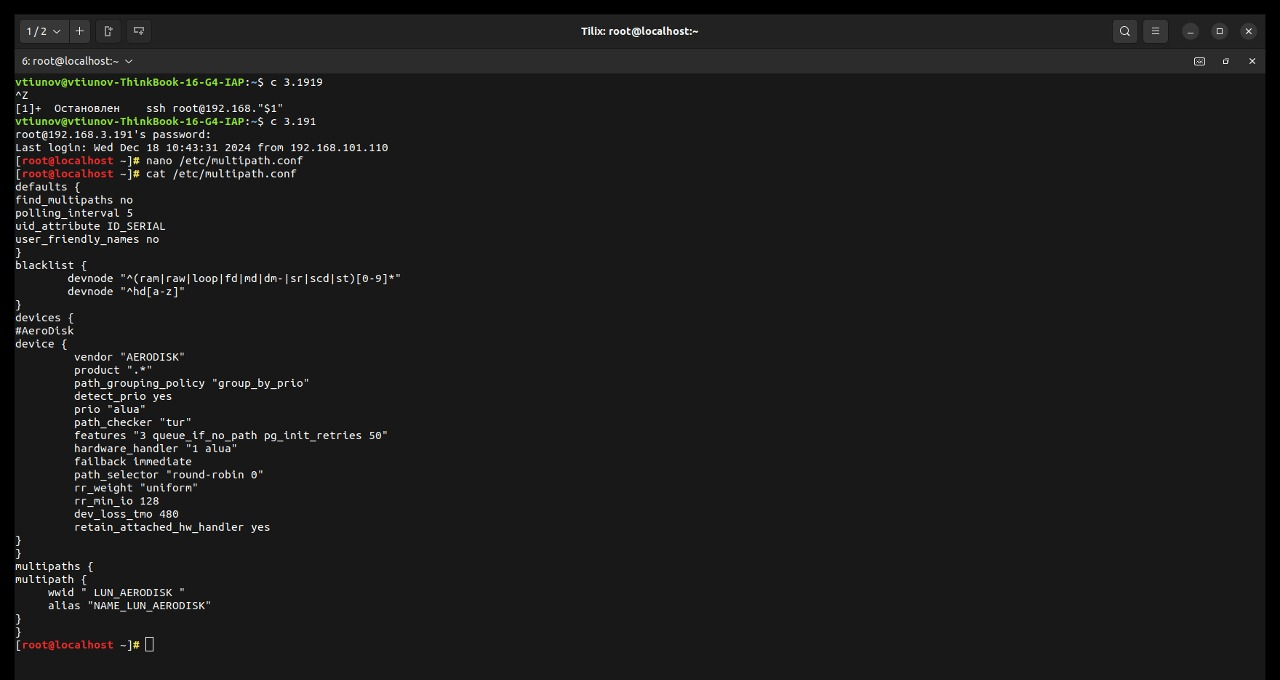Click the cursor at the last shell prompt

pyautogui.click(x=150, y=644)
